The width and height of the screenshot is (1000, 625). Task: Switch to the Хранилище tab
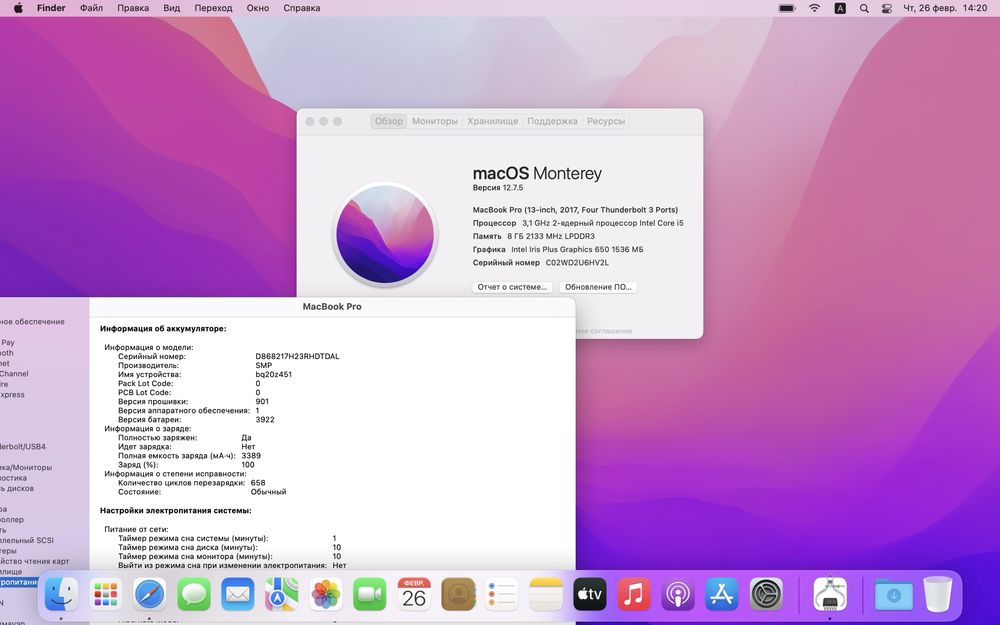pos(492,121)
